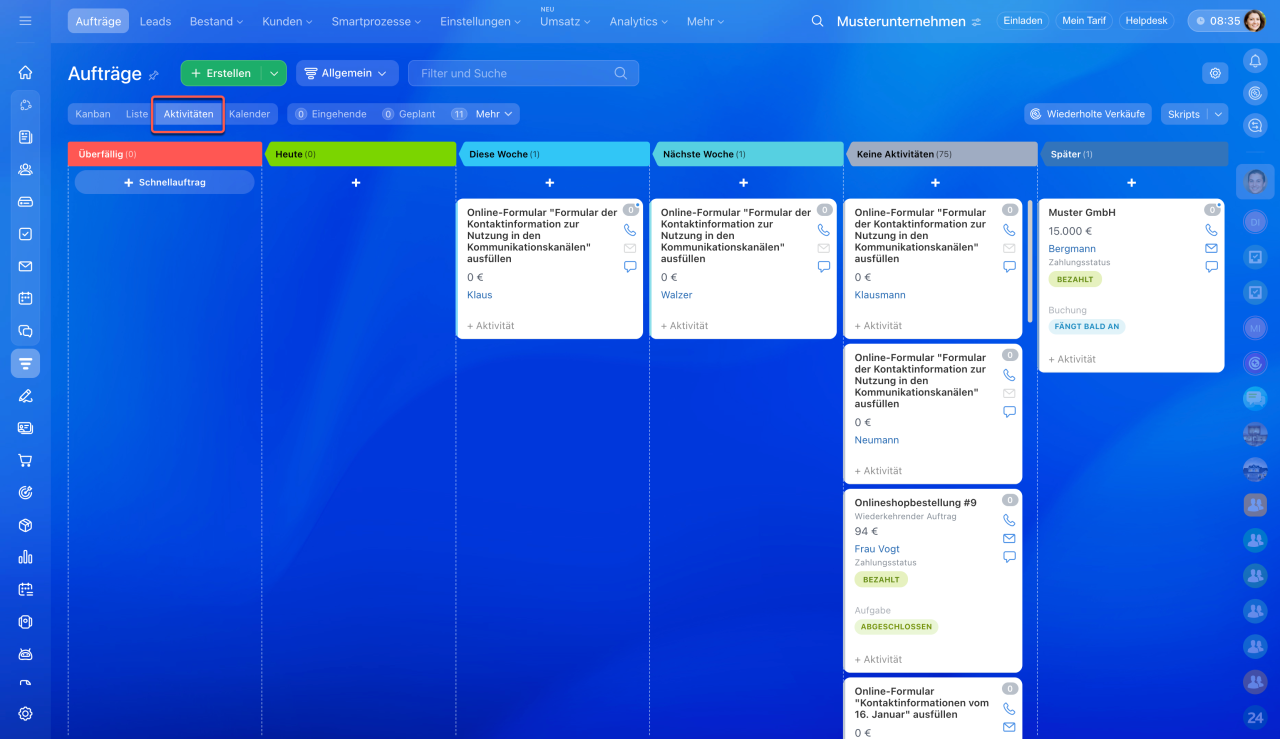Viewport: 1280px width, 739px height.
Task: Open the Aufträge menu item
Action: [98, 21]
